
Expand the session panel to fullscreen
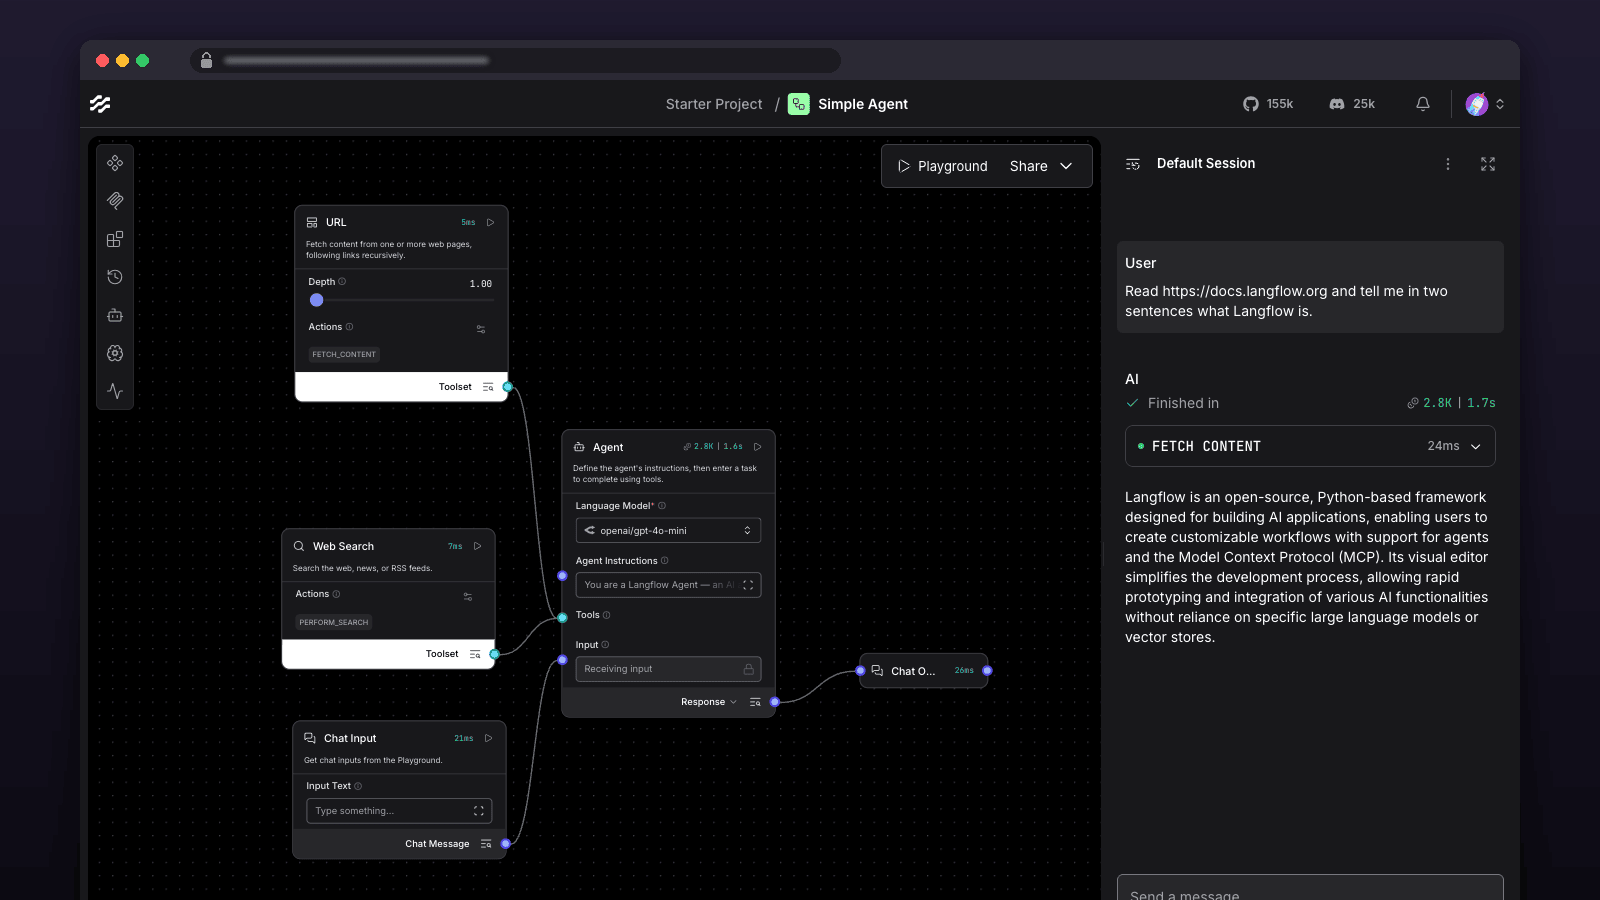click(1488, 164)
